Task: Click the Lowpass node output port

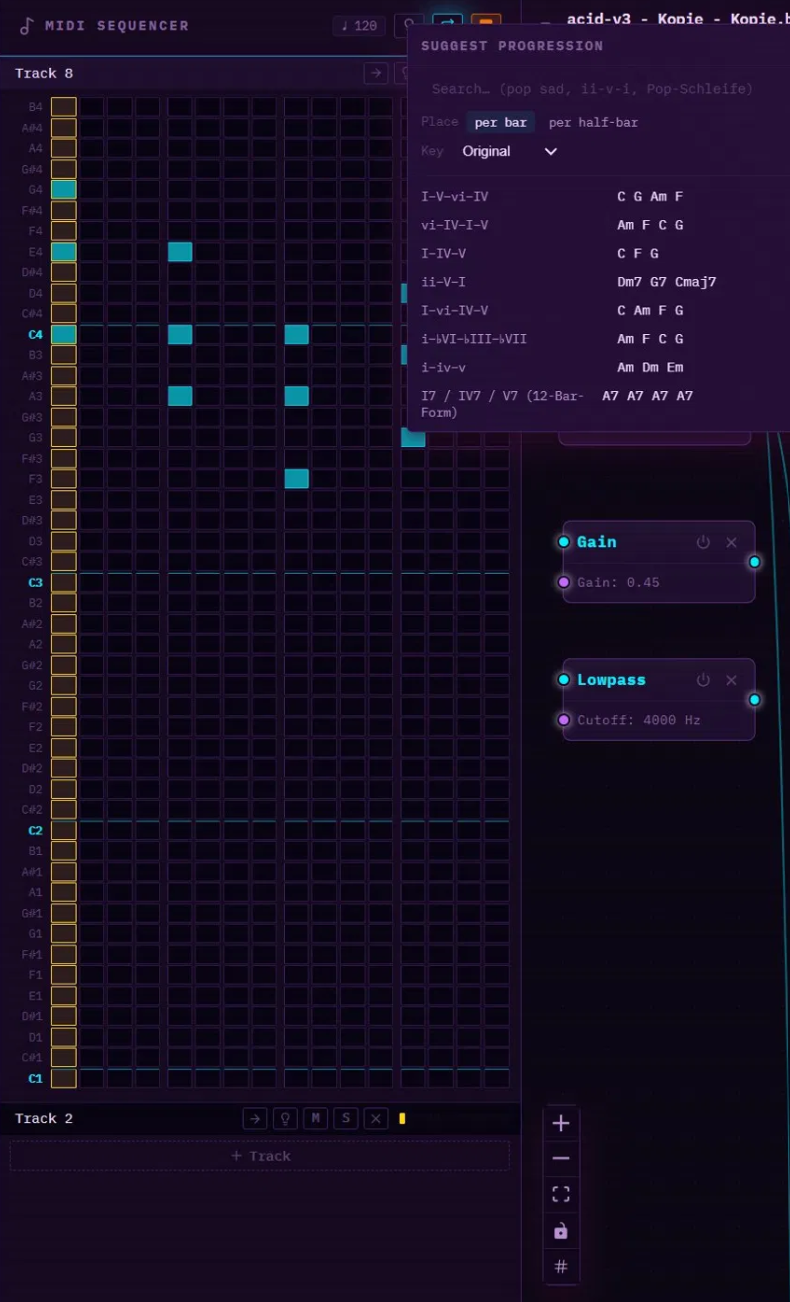Action: click(x=755, y=700)
